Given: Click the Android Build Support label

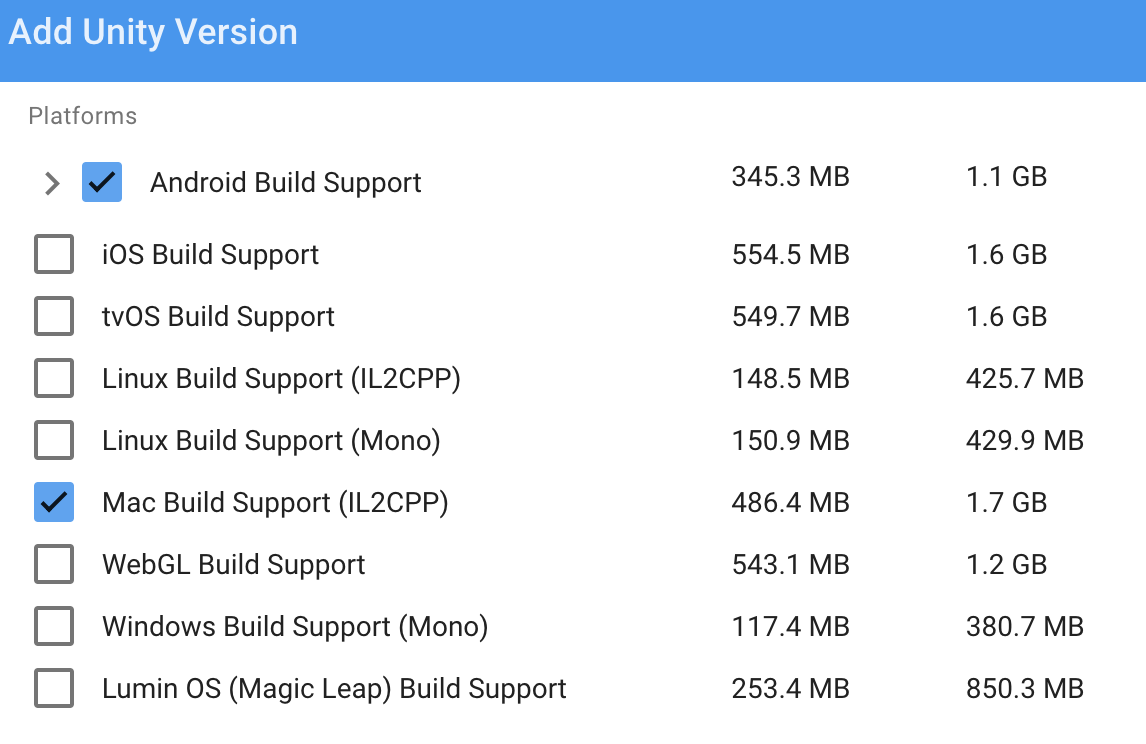Looking at the screenshot, I should pos(285,183).
